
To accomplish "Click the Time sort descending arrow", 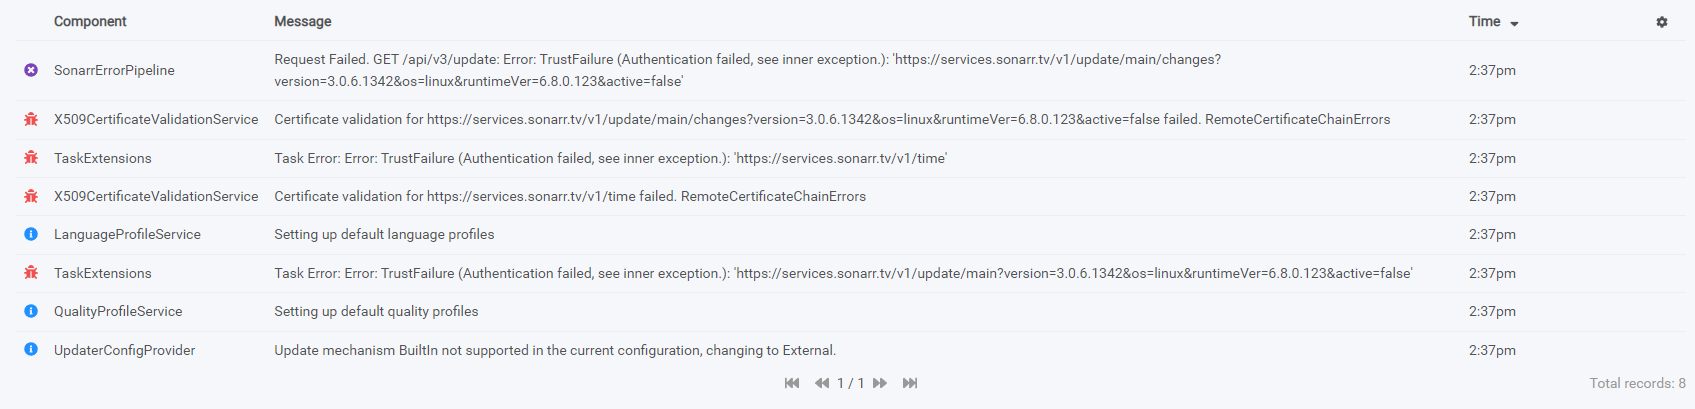I will pos(1514,23).
